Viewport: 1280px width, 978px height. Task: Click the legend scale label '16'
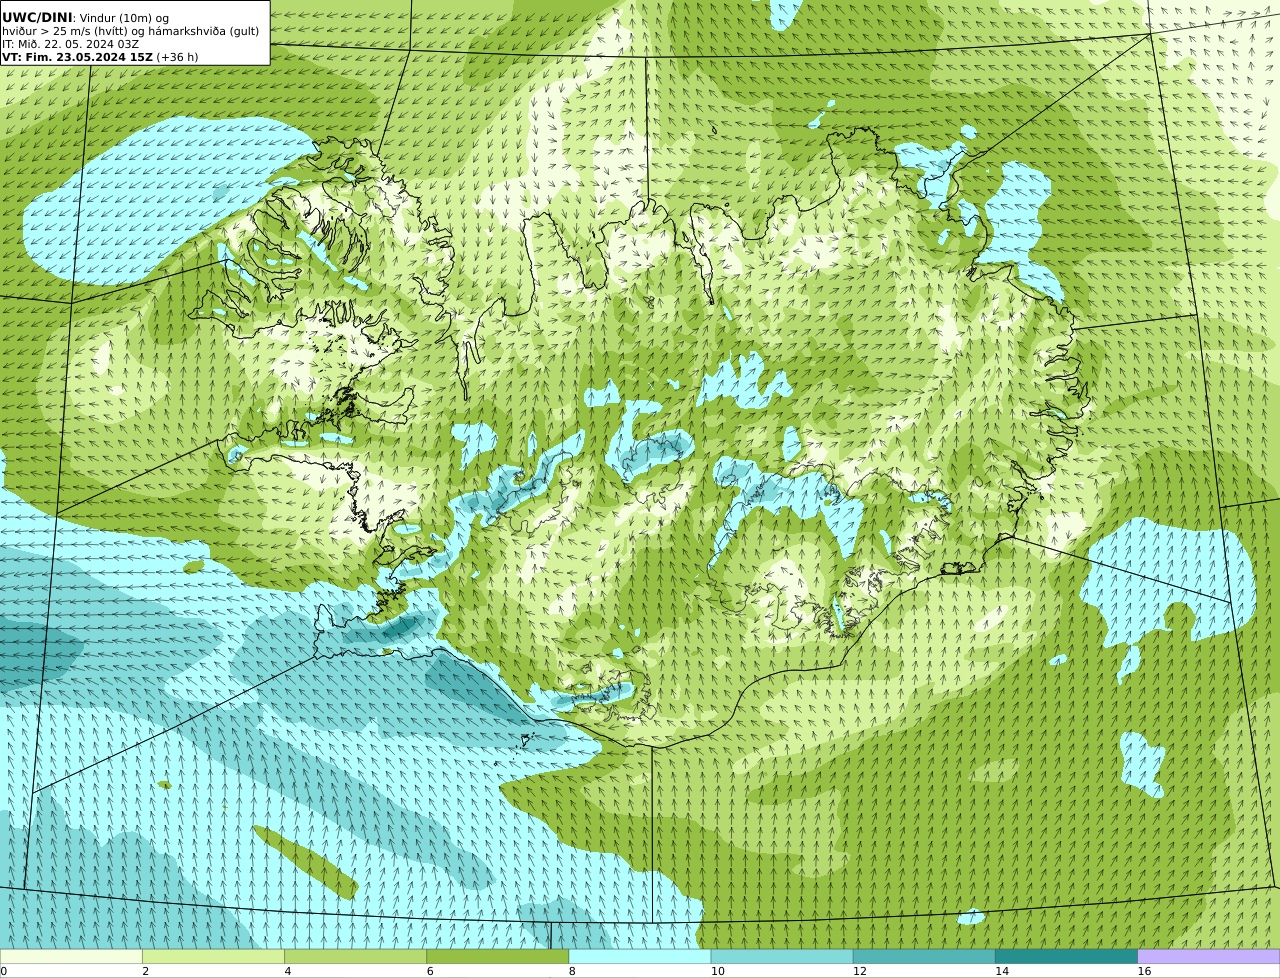[1144, 971]
